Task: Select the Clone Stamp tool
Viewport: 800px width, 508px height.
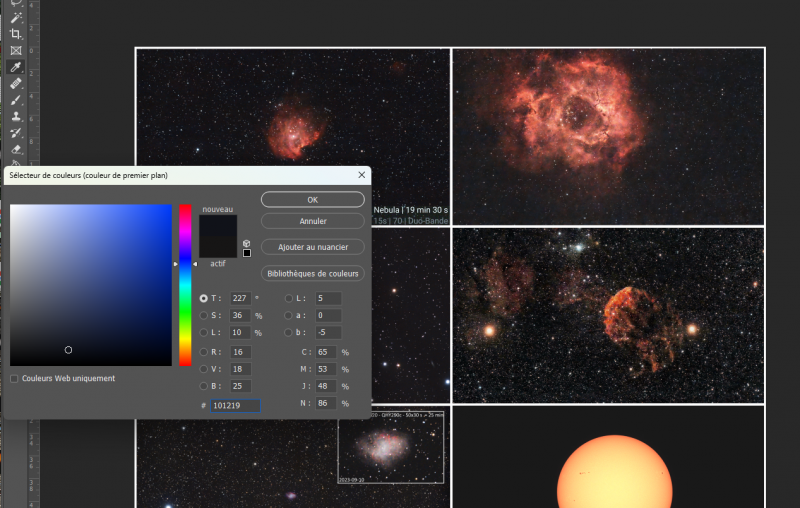Action: [16, 116]
